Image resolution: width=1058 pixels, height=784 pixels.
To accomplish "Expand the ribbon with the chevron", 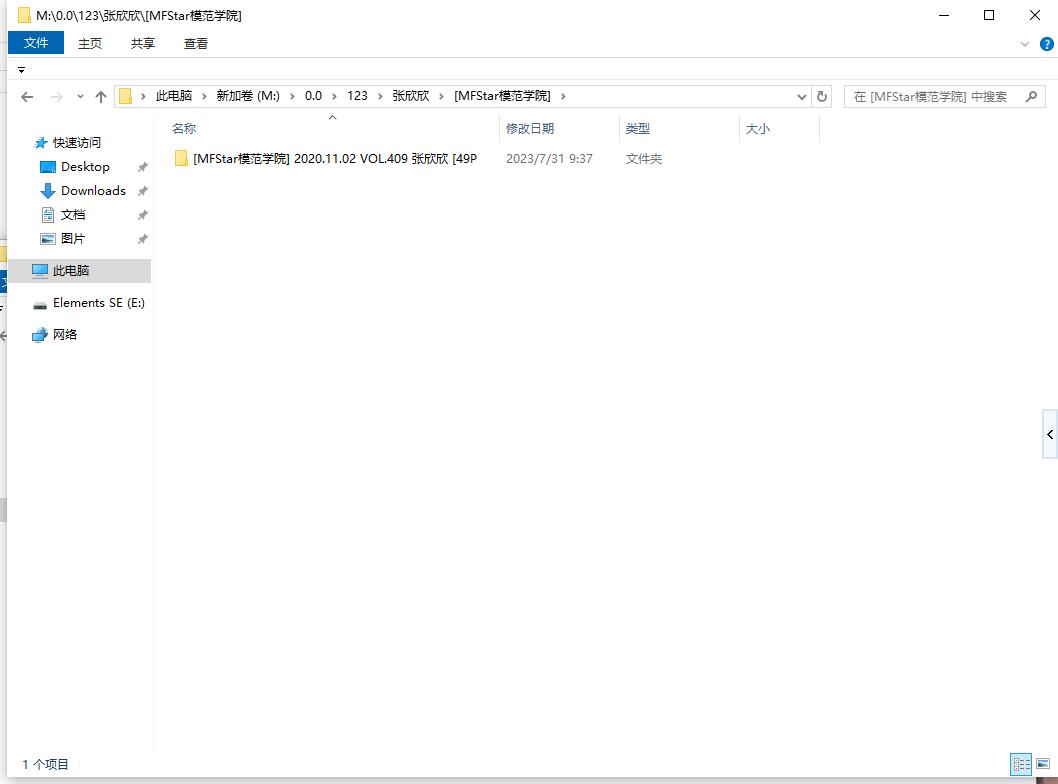I will click(1025, 44).
